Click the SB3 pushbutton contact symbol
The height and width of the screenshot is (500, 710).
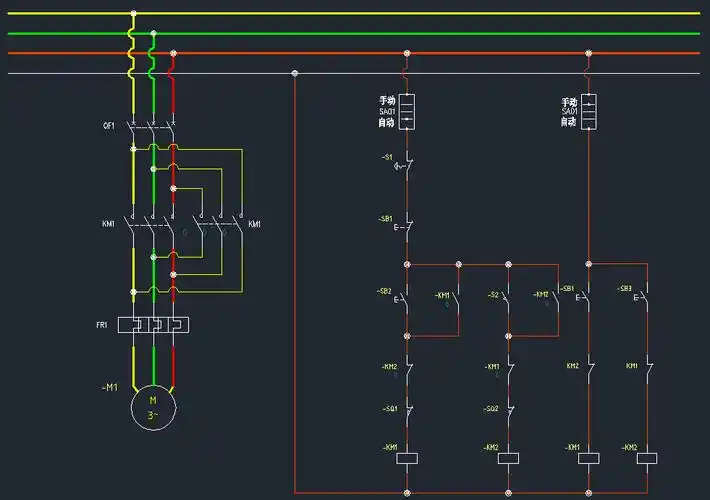[x=645, y=297]
